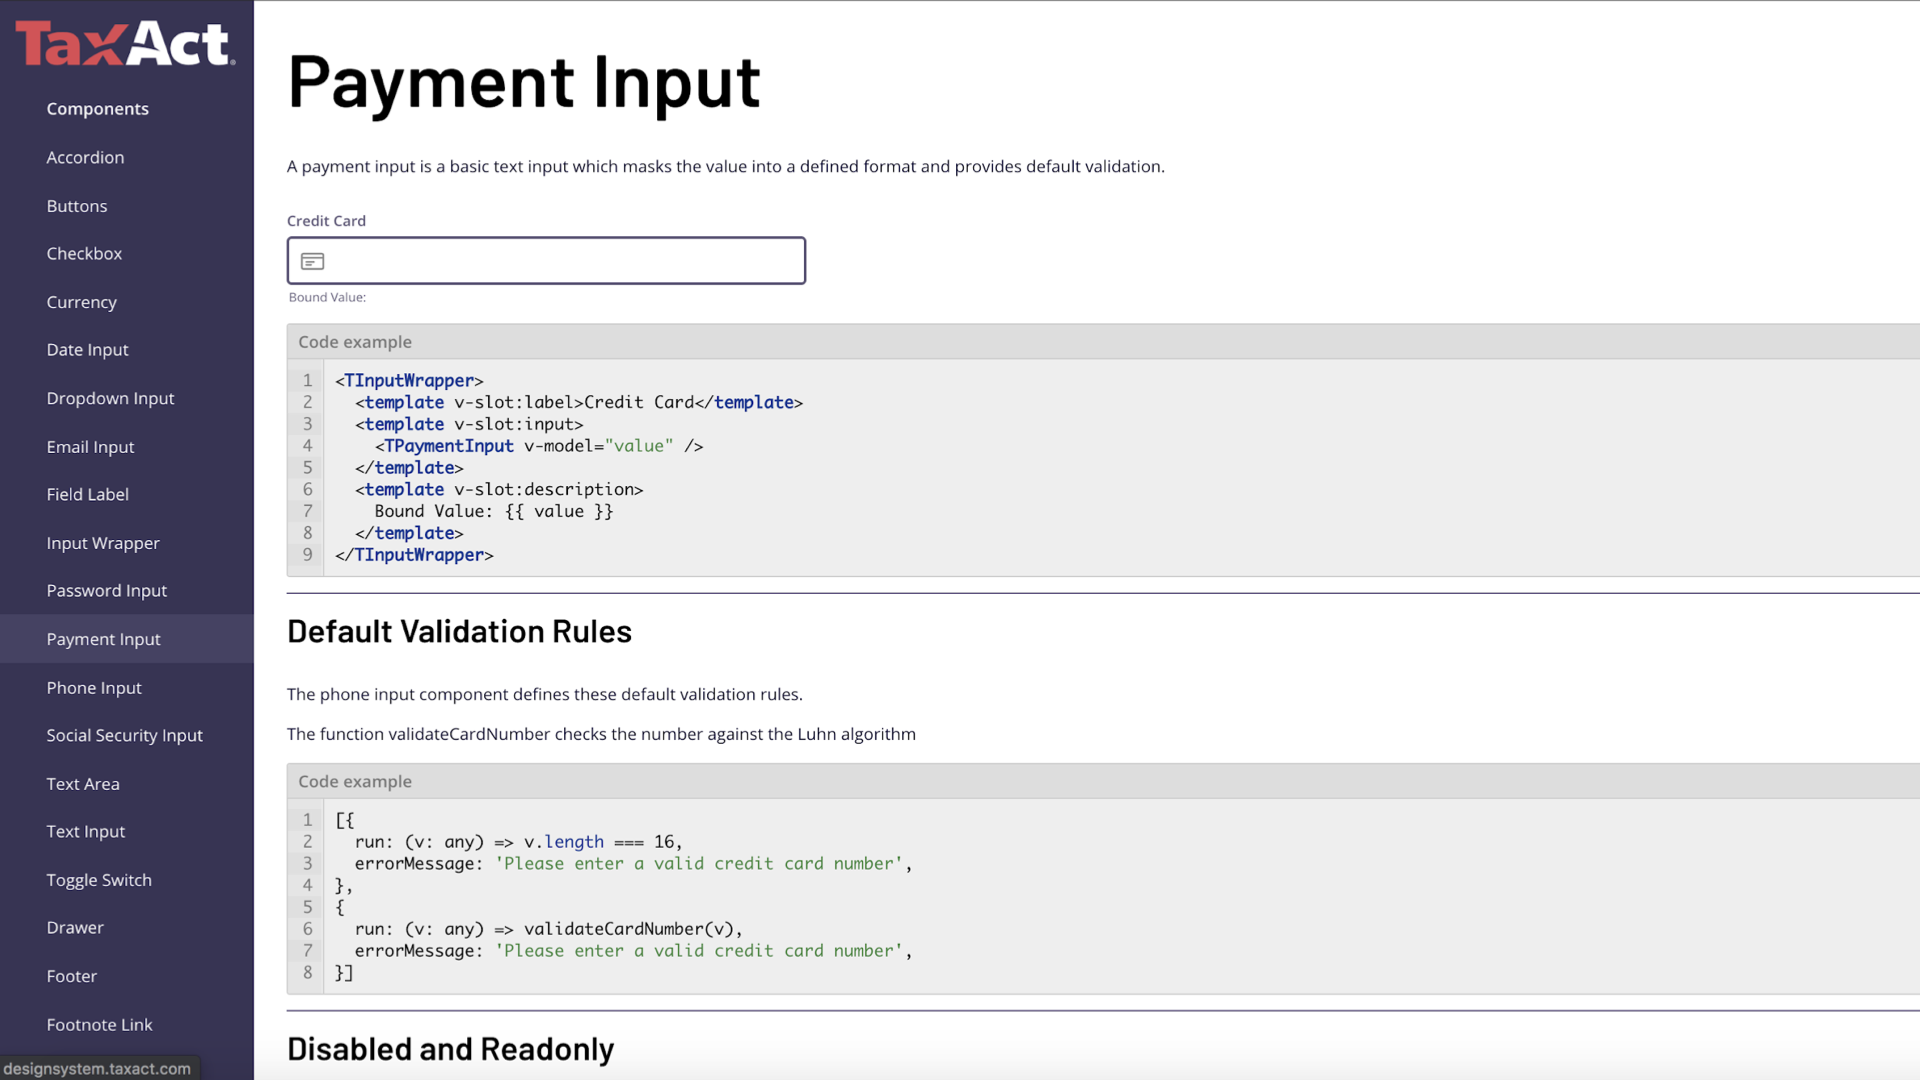Click the Components sidebar heading
This screenshot has height=1080, width=1920.
click(x=97, y=109)
